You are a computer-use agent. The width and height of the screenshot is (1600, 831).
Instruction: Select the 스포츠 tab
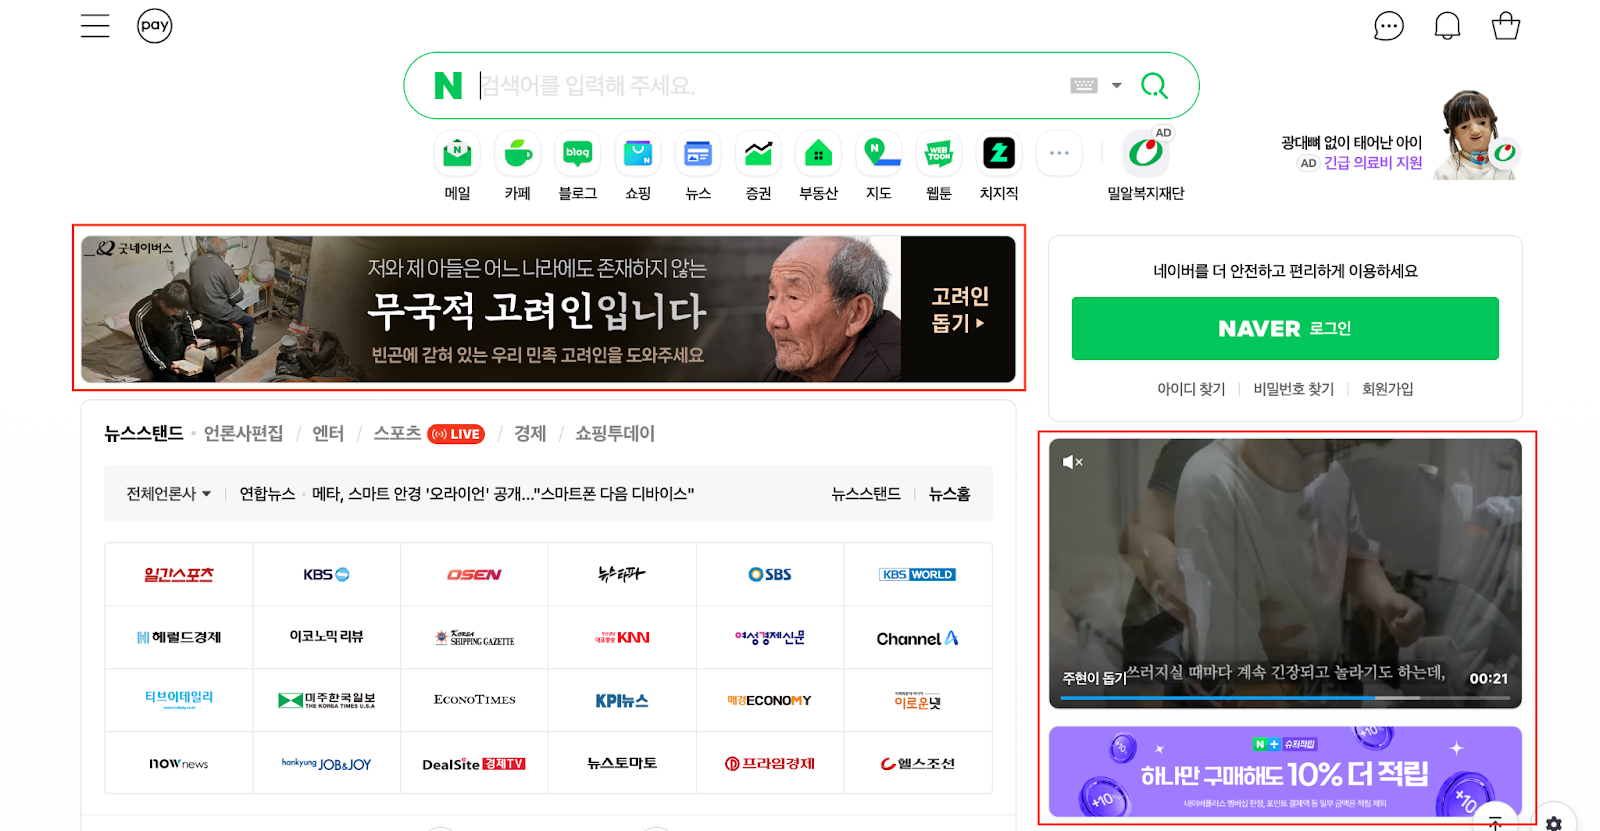pos(397,433)
